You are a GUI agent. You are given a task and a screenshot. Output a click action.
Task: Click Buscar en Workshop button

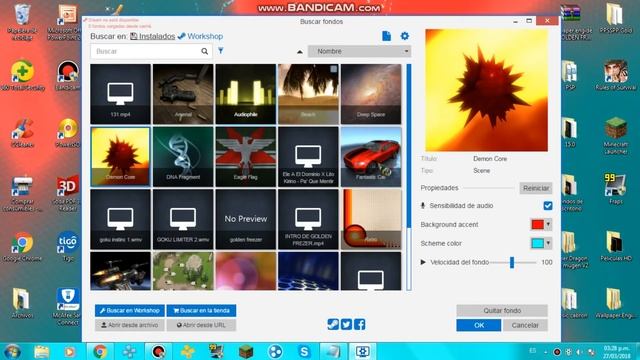click(x=130, y=311)
